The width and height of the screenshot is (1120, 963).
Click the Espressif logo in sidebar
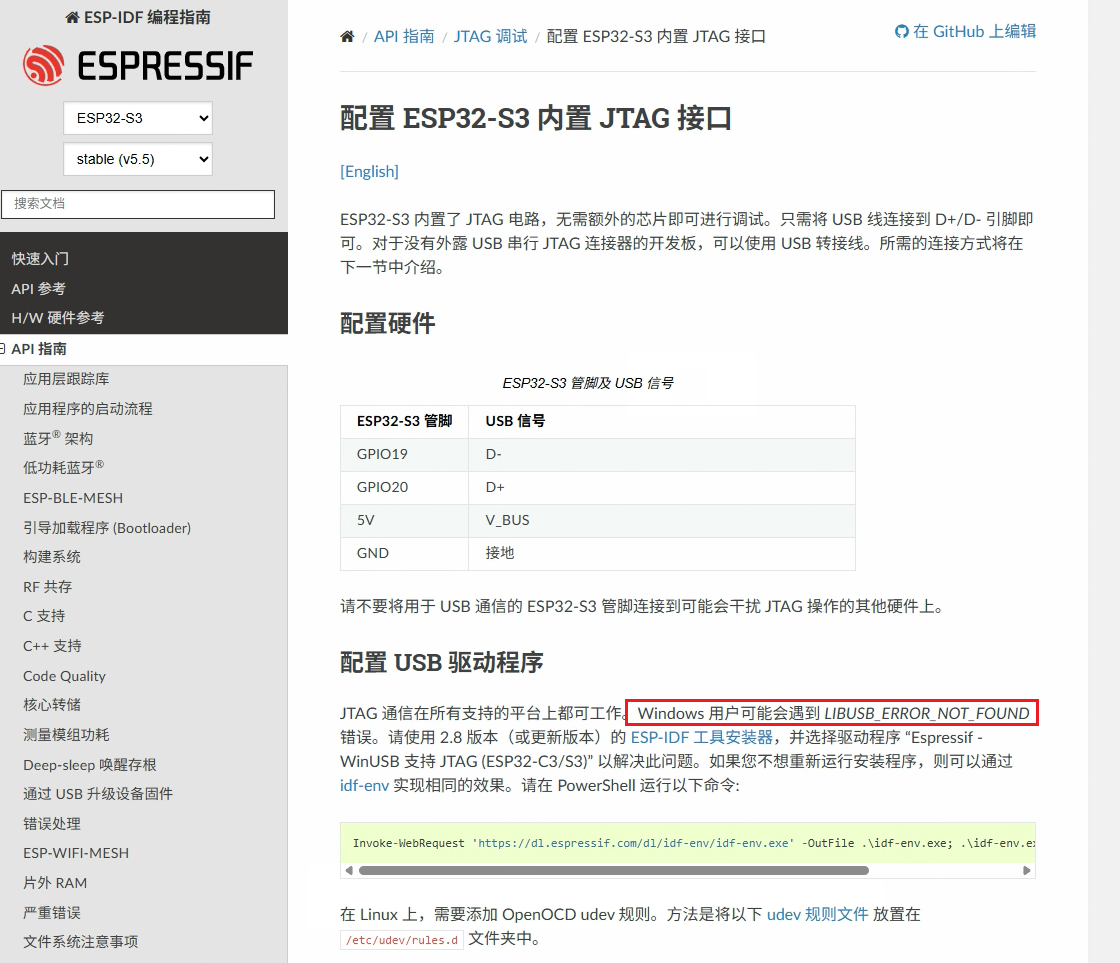pos(138,66)
